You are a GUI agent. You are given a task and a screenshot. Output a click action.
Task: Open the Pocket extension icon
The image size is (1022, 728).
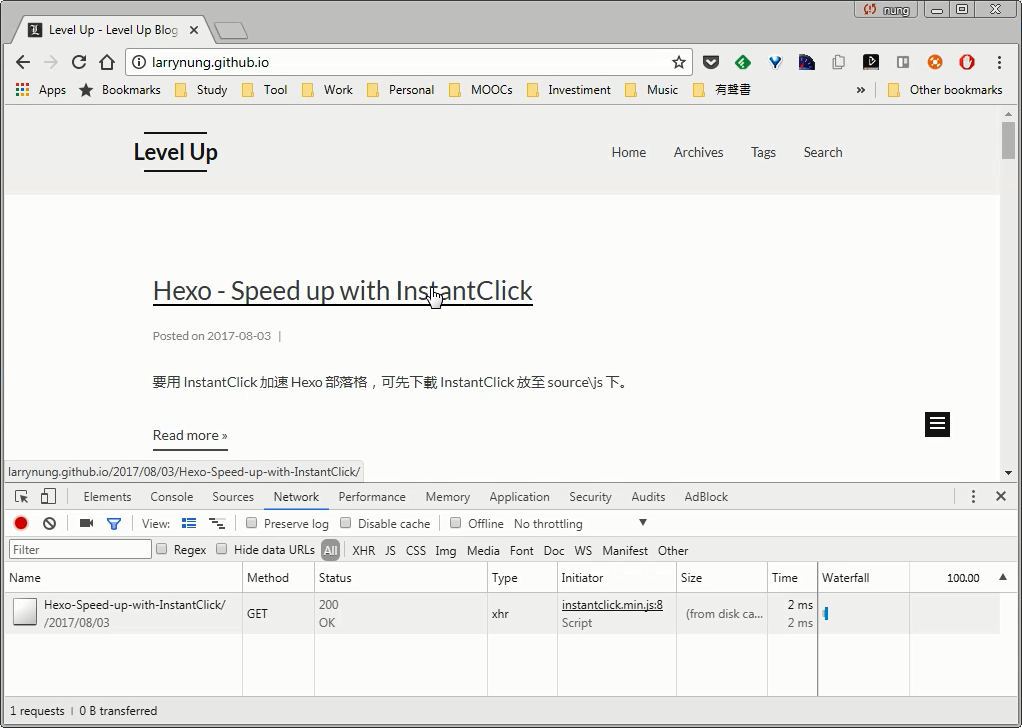click(710, 63)
